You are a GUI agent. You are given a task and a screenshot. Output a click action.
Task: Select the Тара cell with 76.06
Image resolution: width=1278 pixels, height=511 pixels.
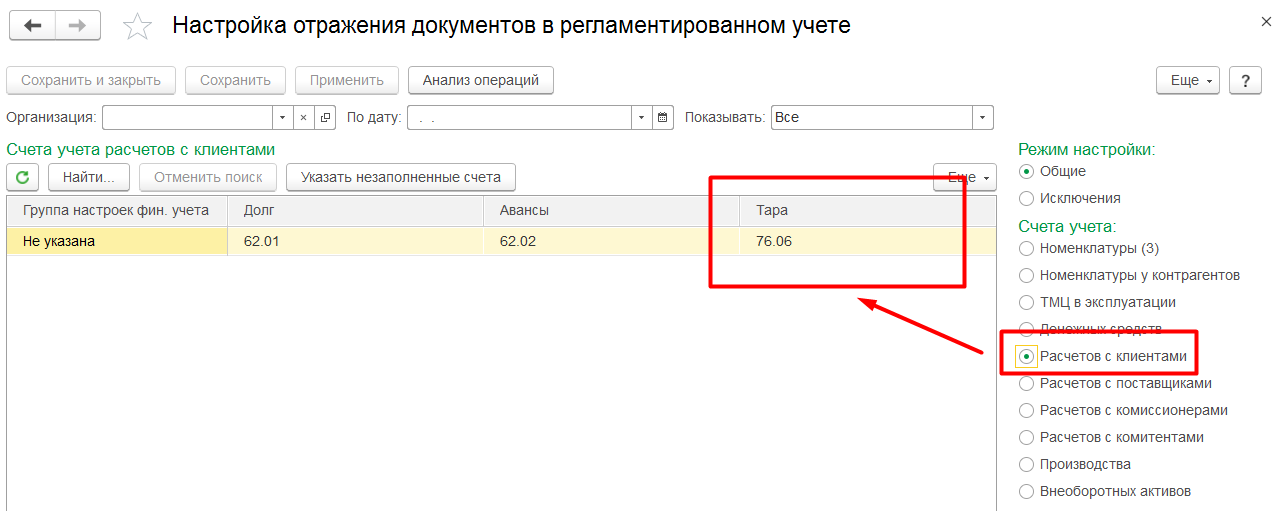(867, 241)
